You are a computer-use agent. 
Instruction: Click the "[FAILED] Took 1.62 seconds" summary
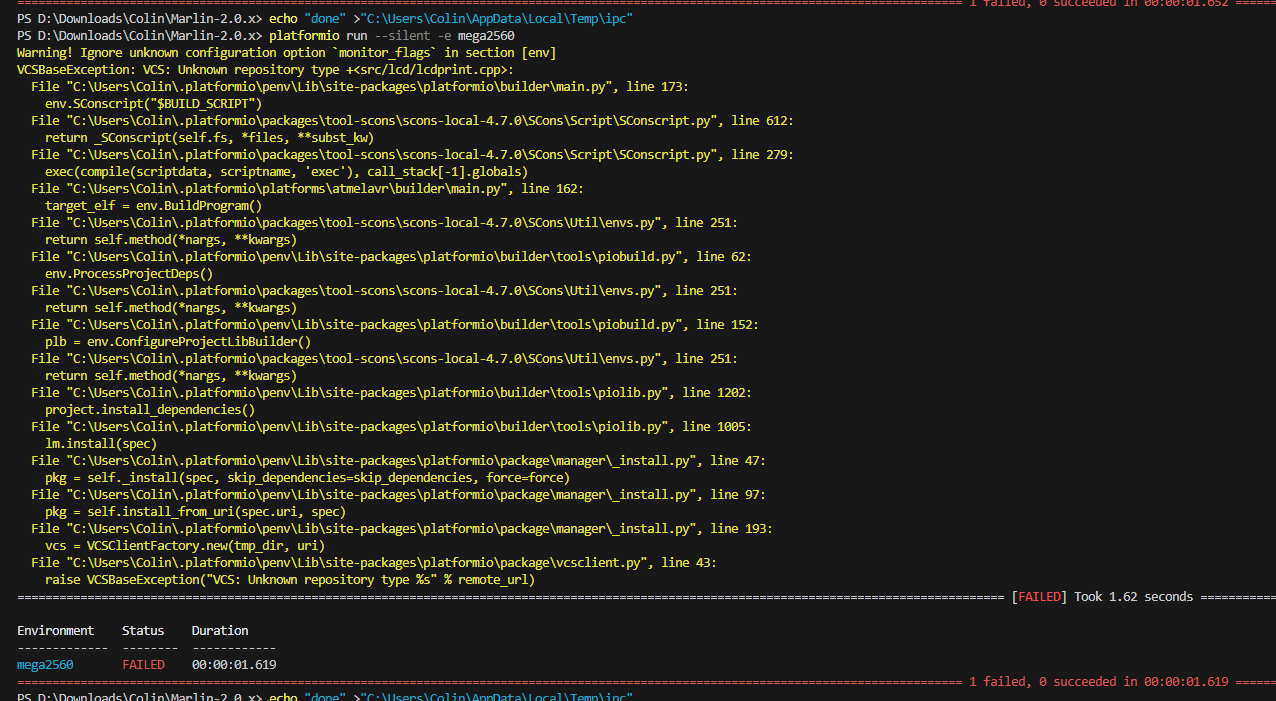1102,597
